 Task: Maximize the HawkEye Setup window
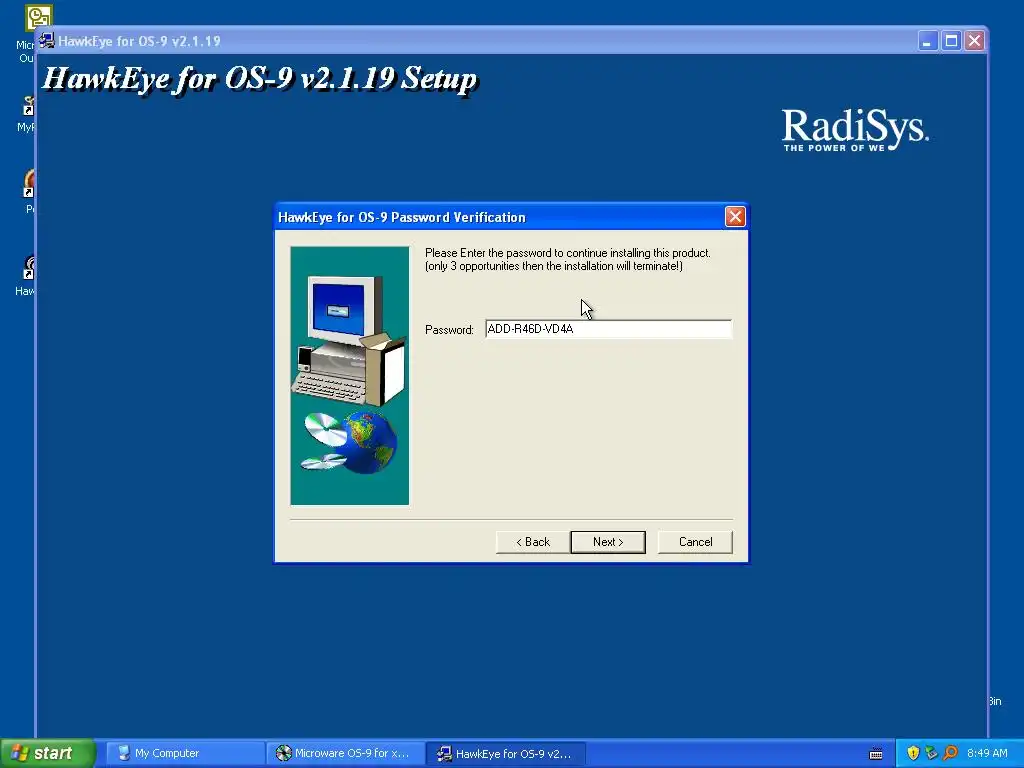952,40
